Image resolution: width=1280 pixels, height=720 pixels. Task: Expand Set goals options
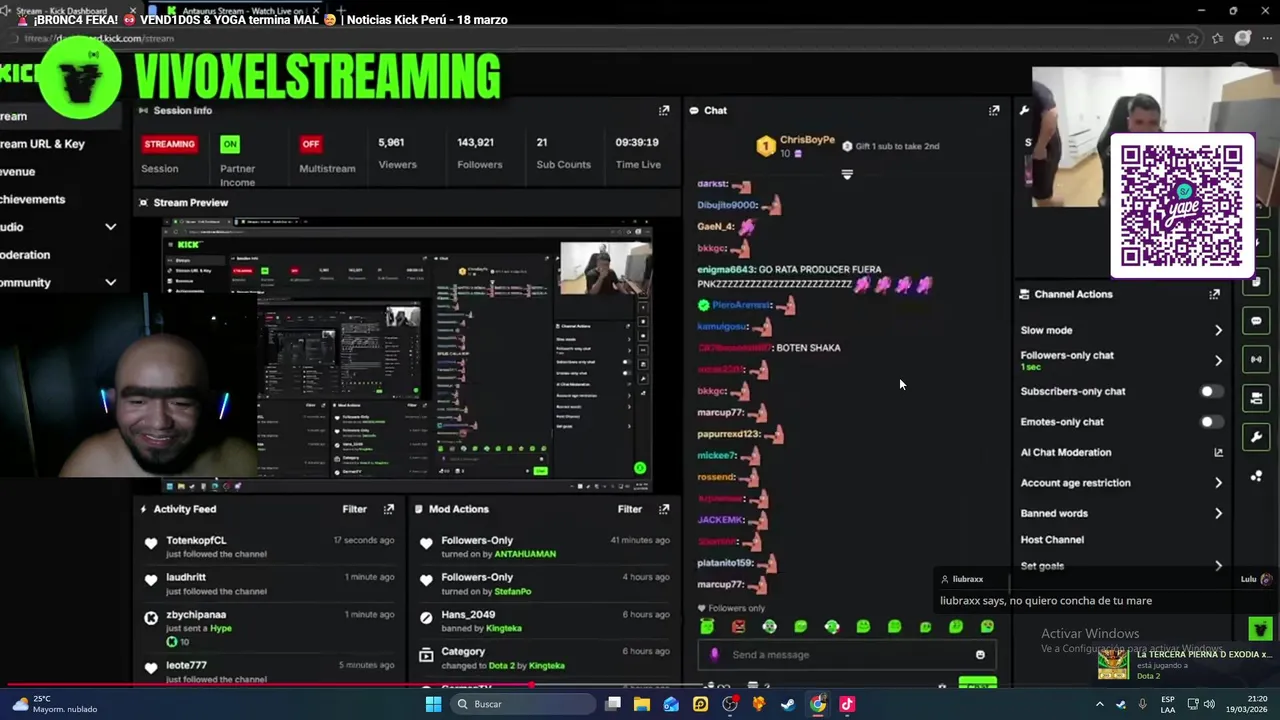click(x=1218, y=566)
